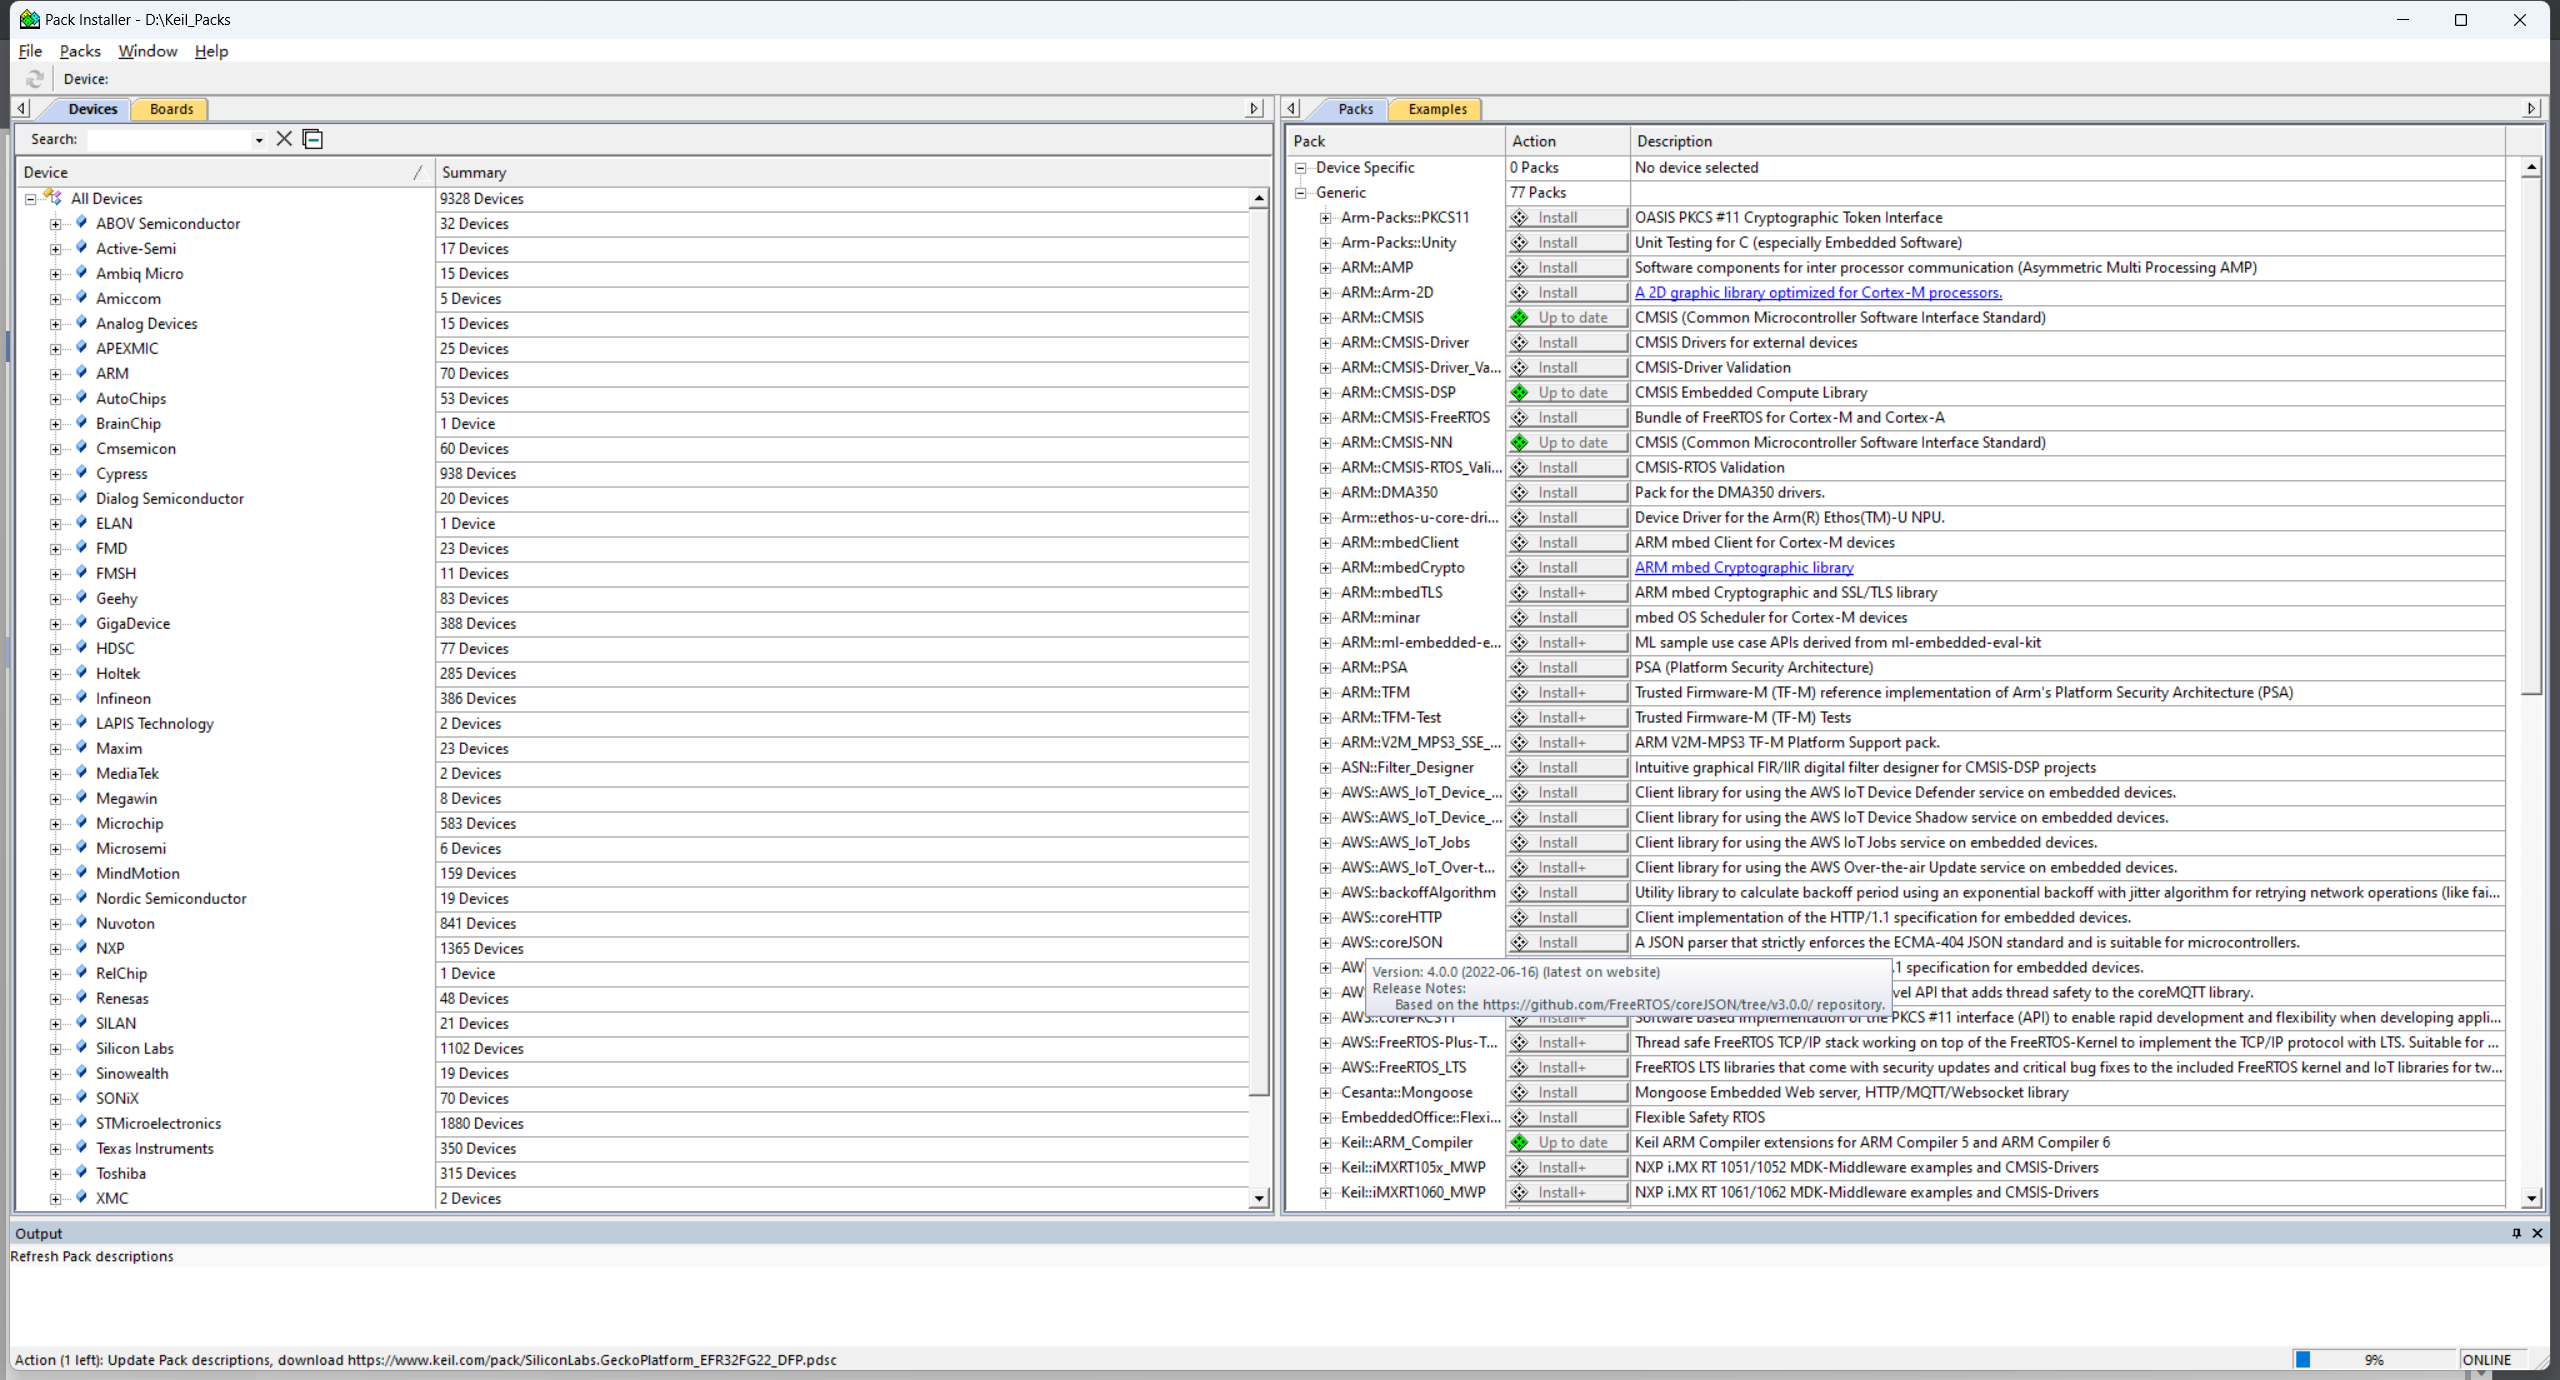Image resolution: width=2560 pixels, height=1380 pixels.
Task: Collapse the Device Specific packs group
Action: (x=1301, y=168)
